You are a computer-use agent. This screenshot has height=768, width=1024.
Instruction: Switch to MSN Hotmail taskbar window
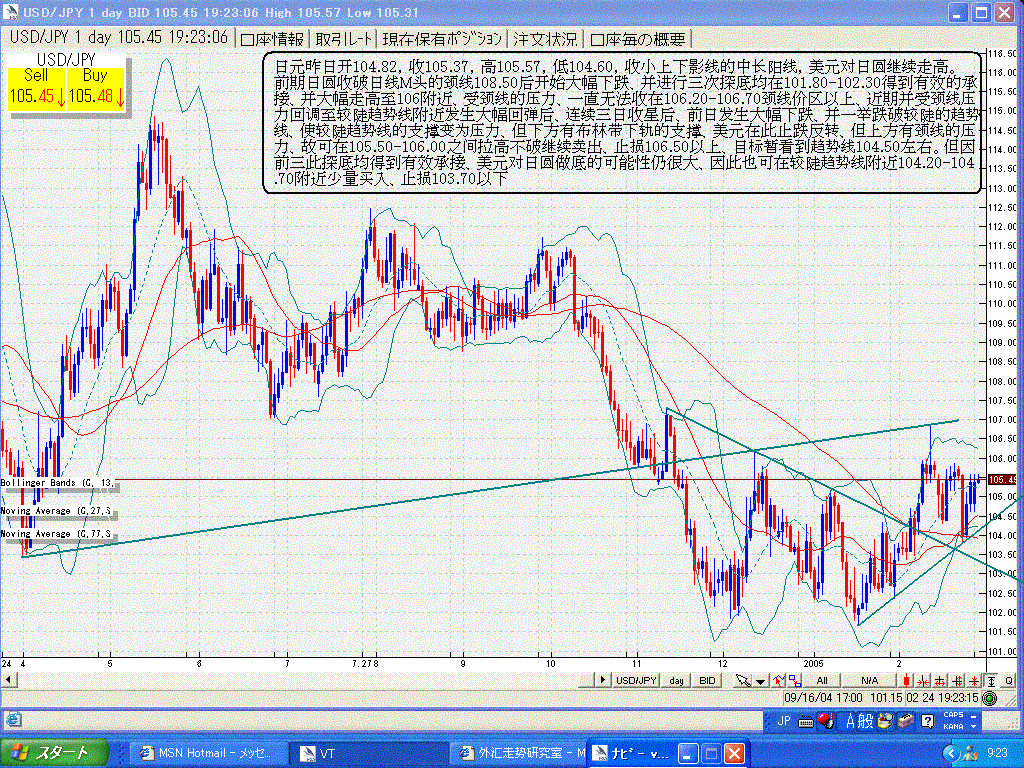tap(208, 753)
